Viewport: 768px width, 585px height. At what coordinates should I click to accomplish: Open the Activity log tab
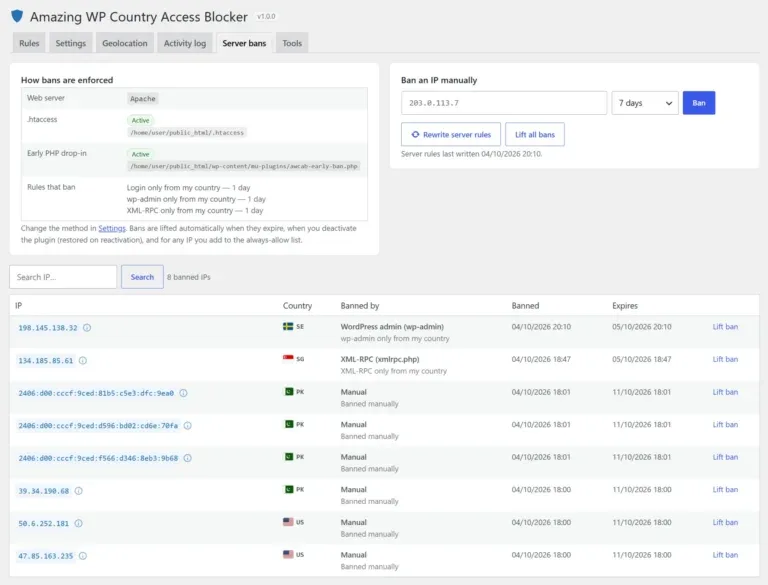tap(185, 43)
